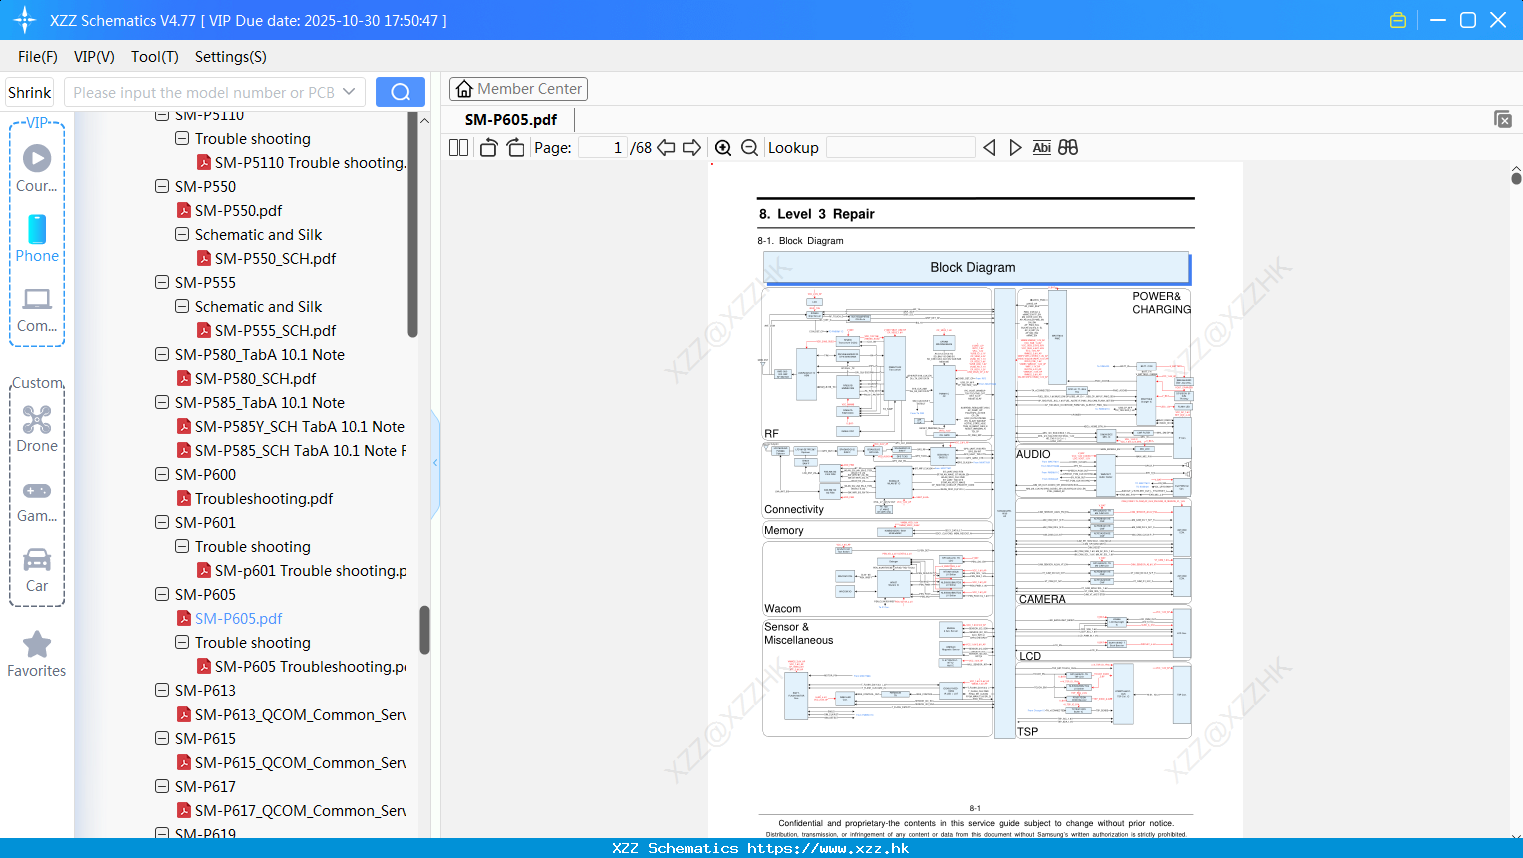Screen dimensions: 1523x858
Task: Collapse the SM-P605 node
Action: tap(162, 594)
